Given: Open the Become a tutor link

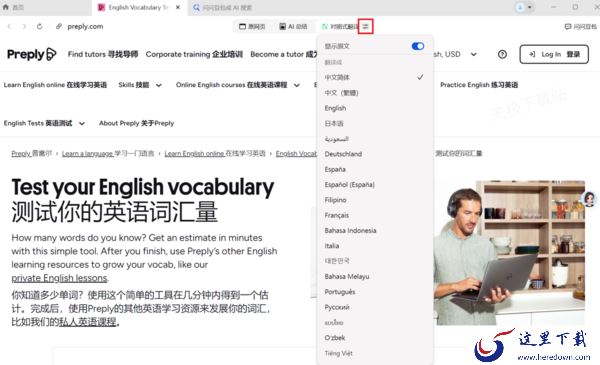Looking at the screenshot, I should [284, 54].
